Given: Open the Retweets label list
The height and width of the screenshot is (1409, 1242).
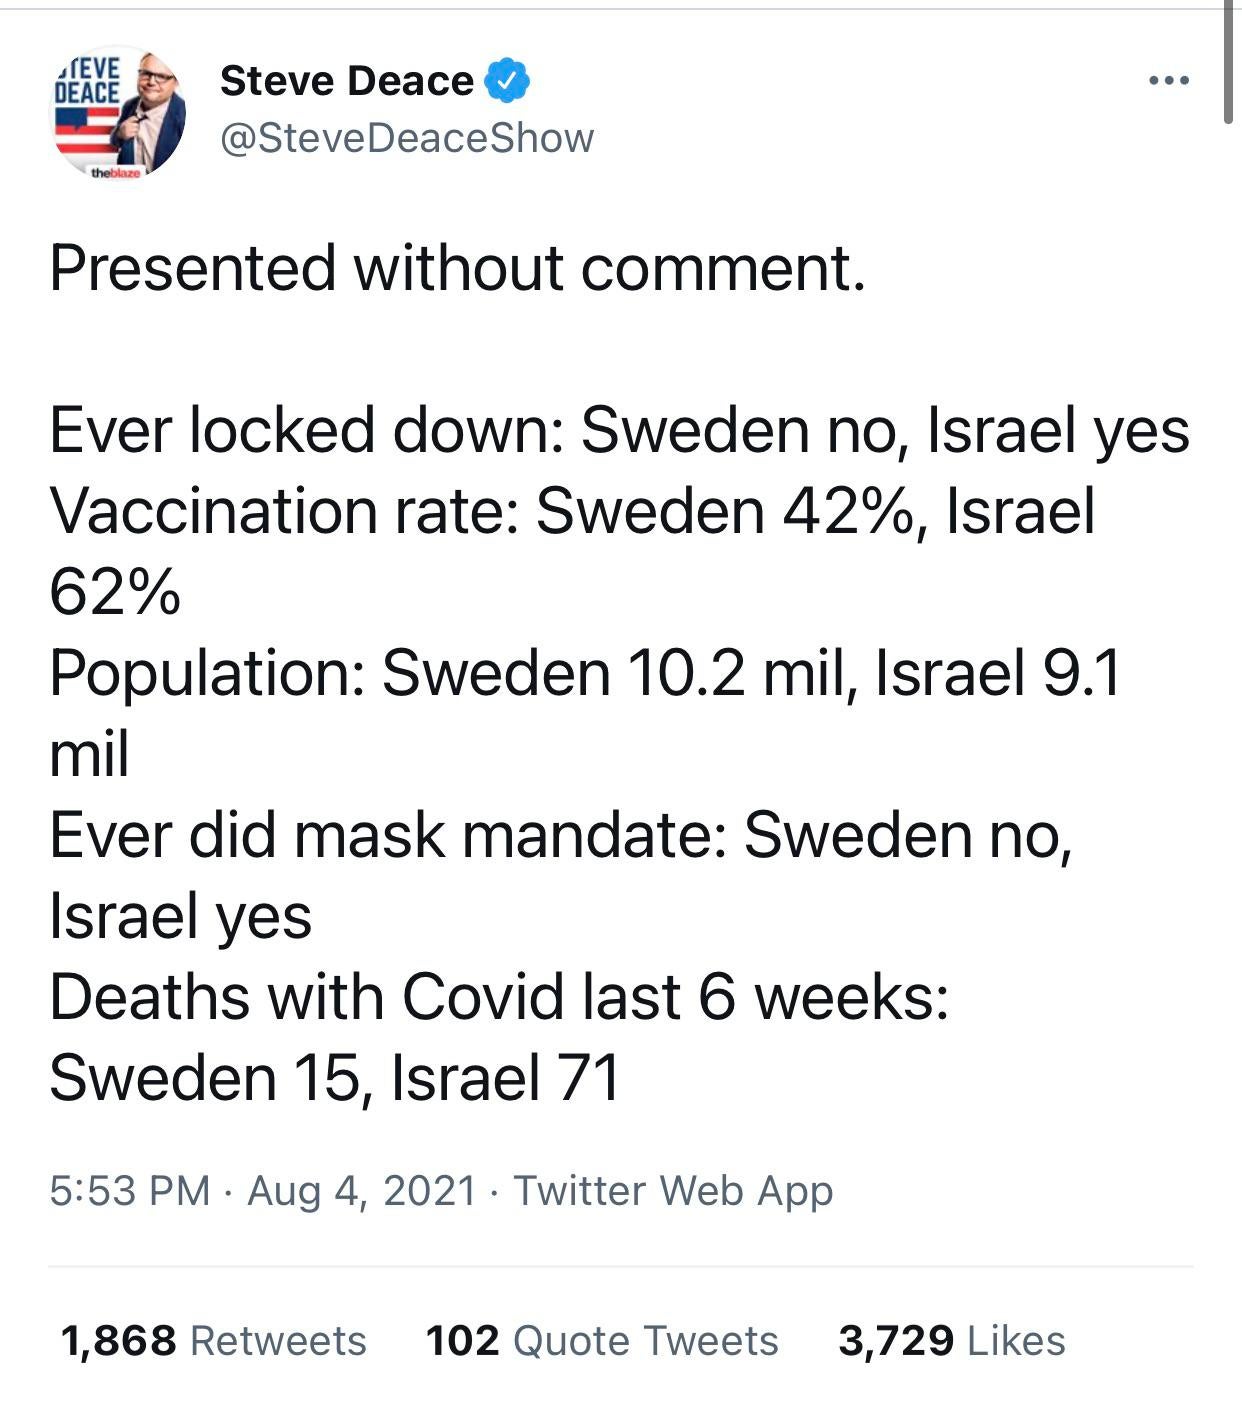Looking at the screenshot, I should point(278,1340).
